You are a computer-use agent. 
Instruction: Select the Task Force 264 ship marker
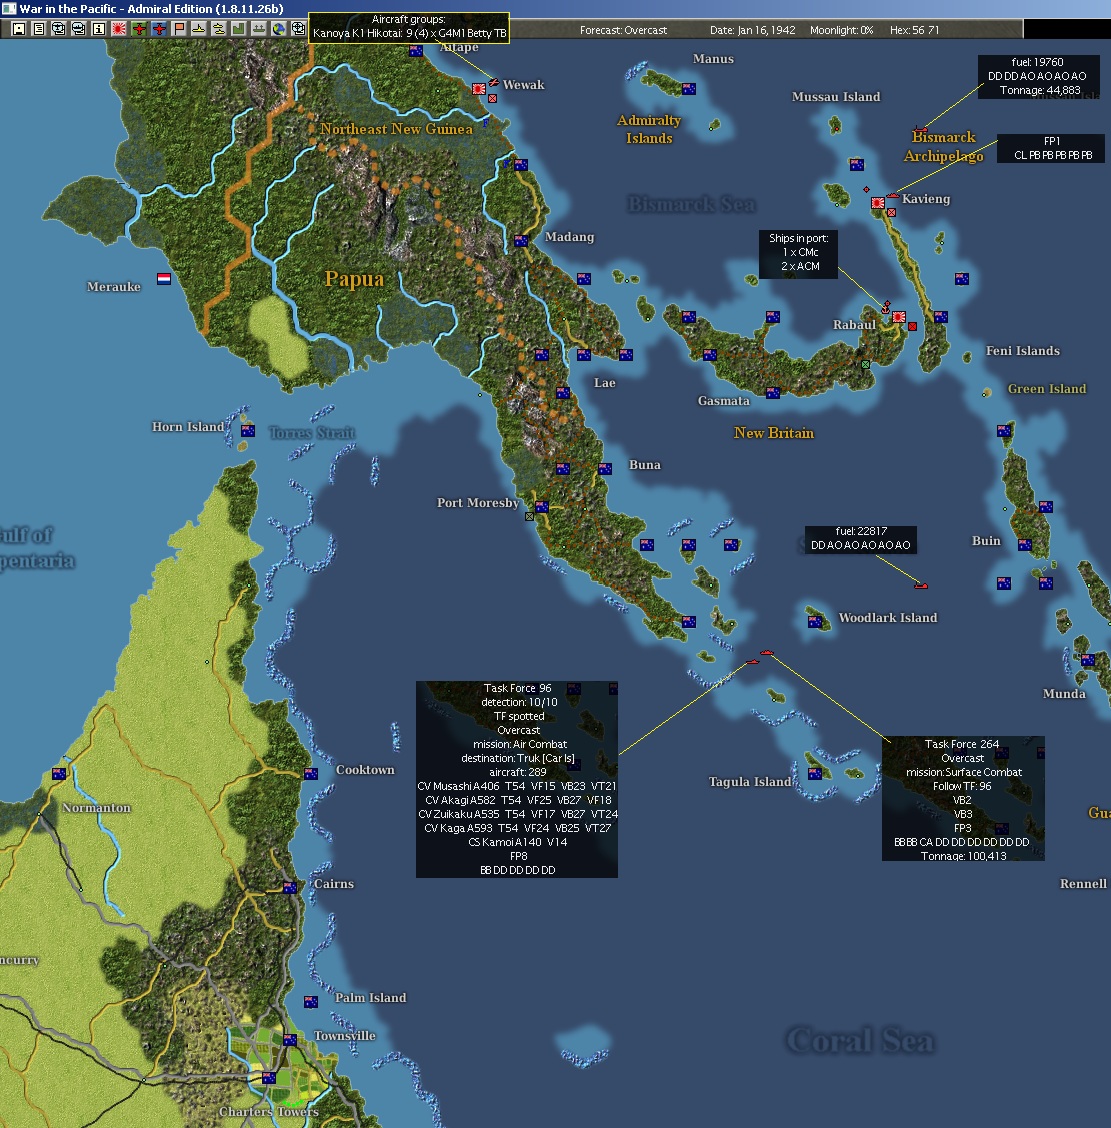(x=767, y=652)
